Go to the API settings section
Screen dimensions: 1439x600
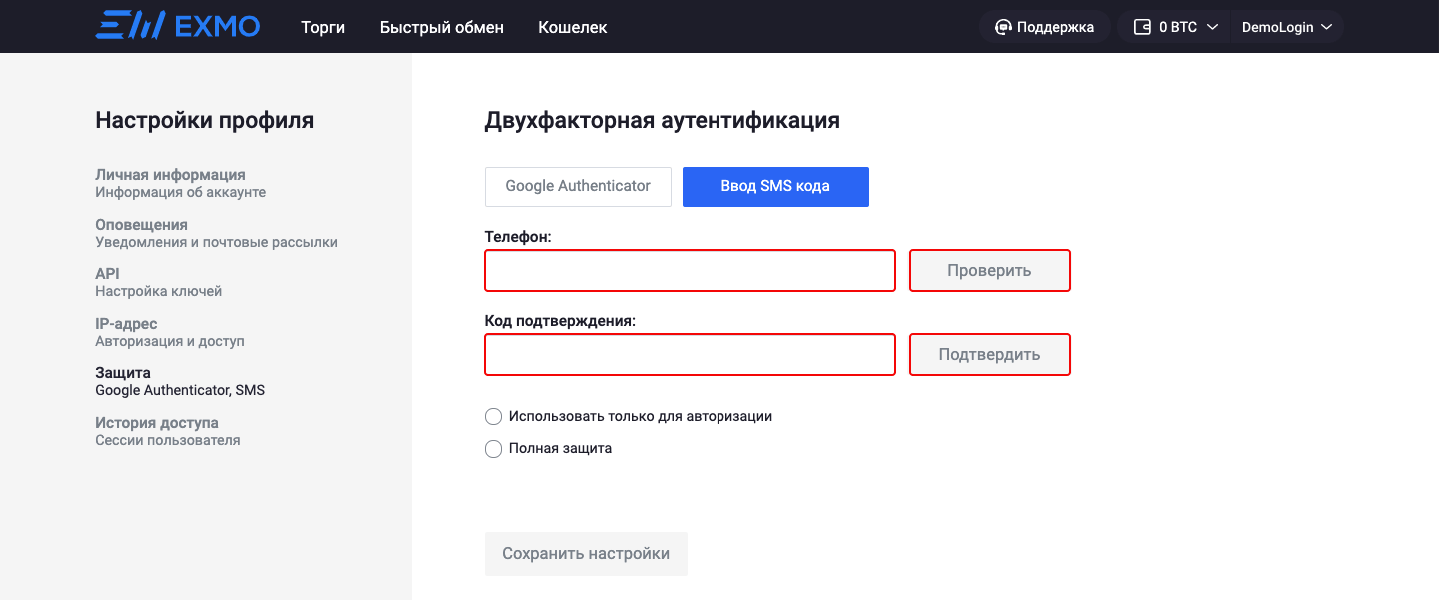107,274
